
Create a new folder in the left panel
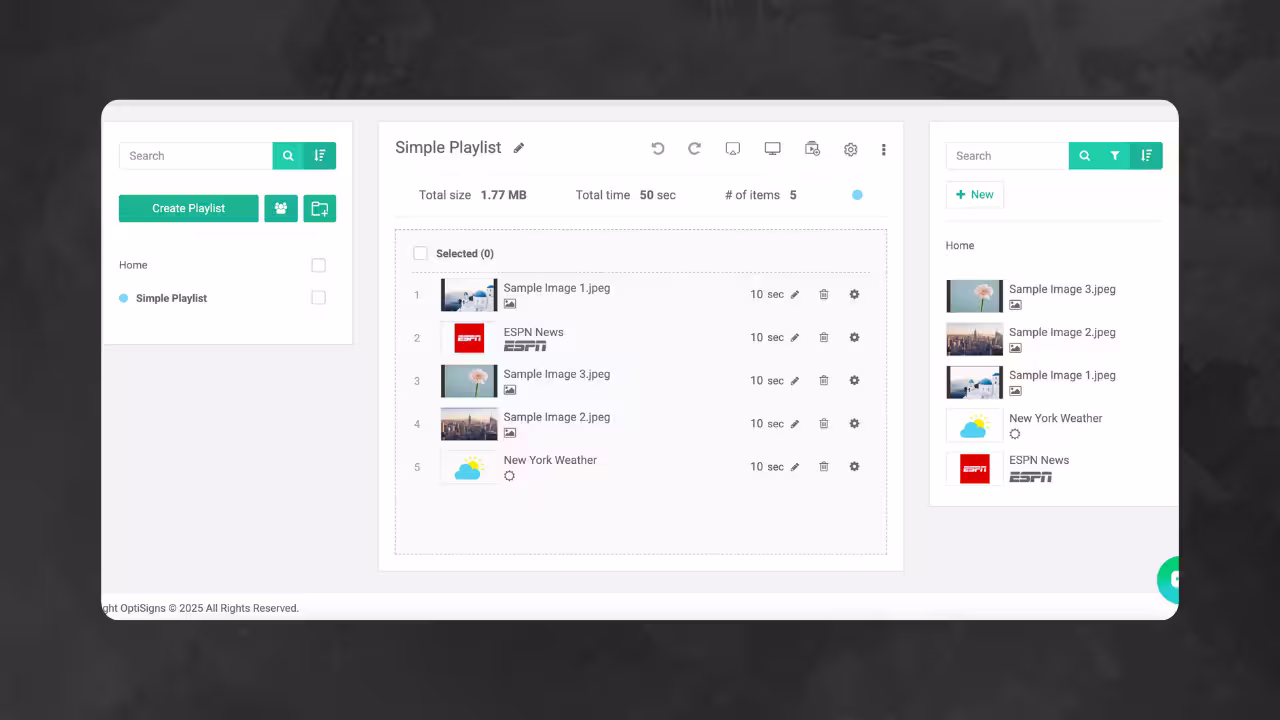click(x=319, y=208)
